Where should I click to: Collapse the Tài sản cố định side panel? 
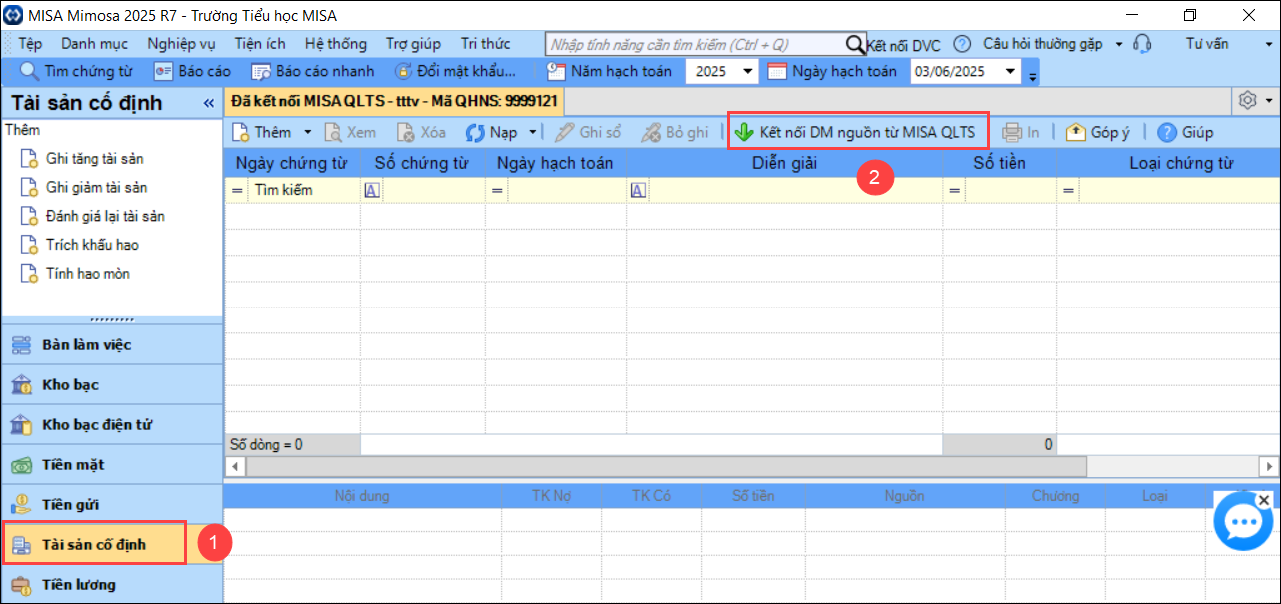tap(209, 104)
